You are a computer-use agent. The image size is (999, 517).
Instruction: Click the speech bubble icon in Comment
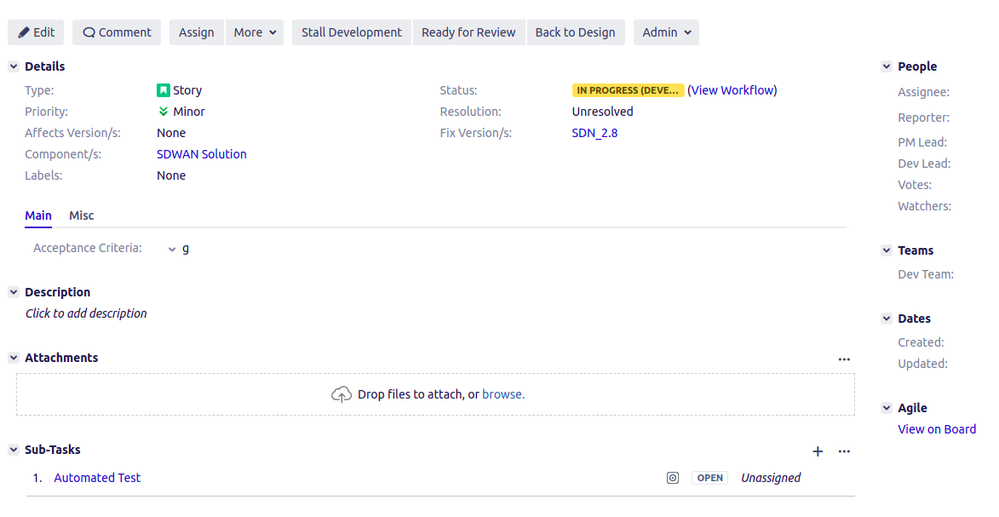89,33
